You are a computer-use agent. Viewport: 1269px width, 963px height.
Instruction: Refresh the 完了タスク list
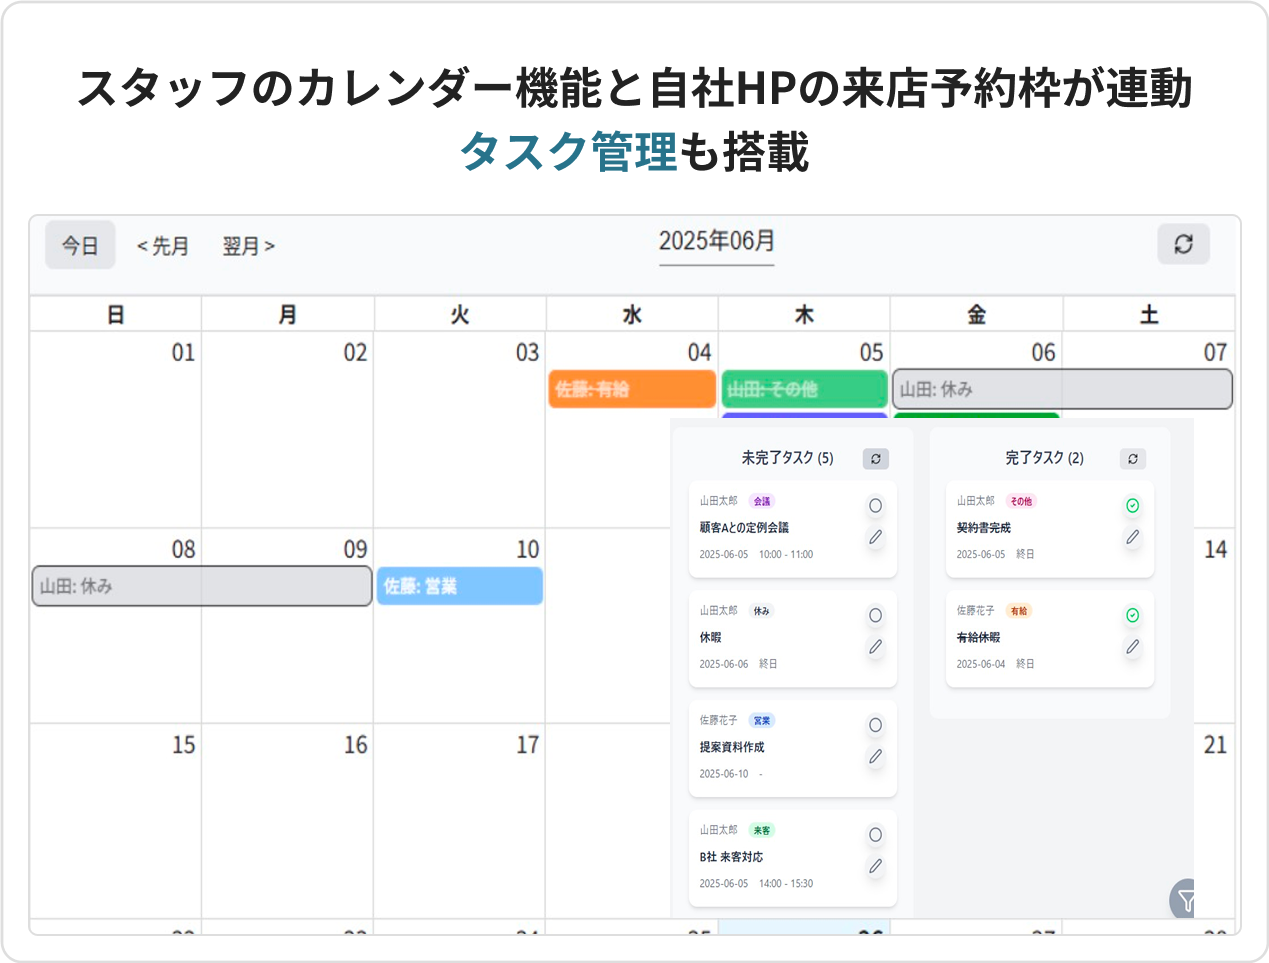1132,459
